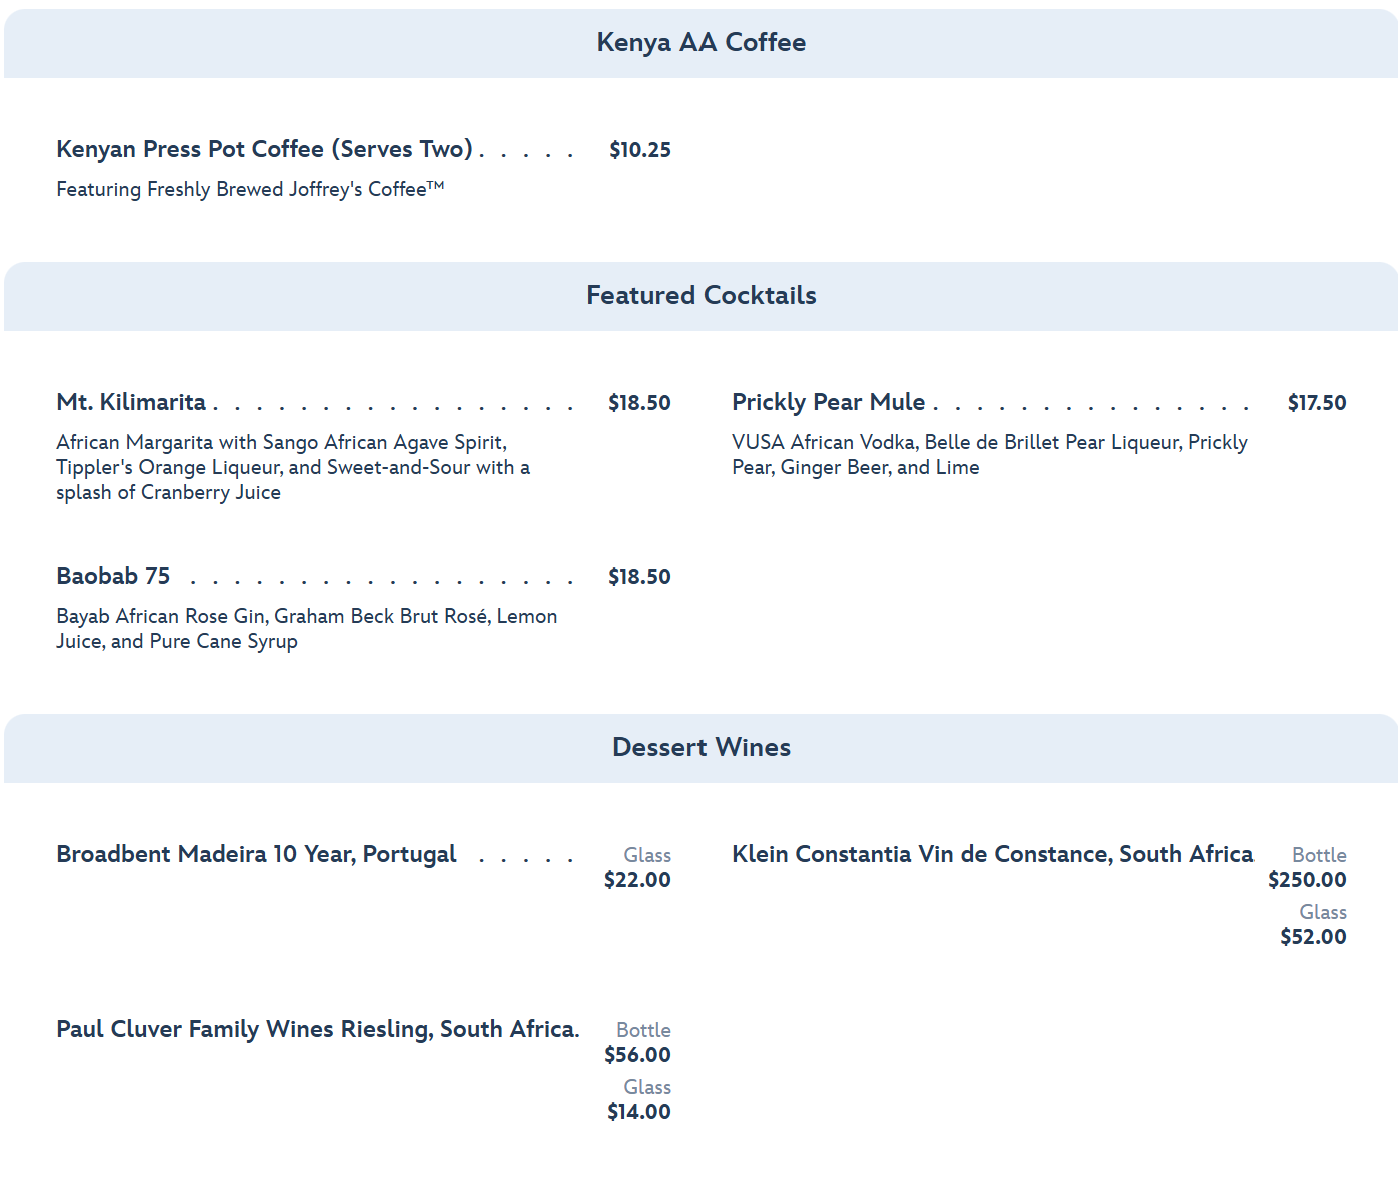Click the Baobab 75 ingredients description
Viewport: 1398px width, 1184px height.
[x=306, y=629]
